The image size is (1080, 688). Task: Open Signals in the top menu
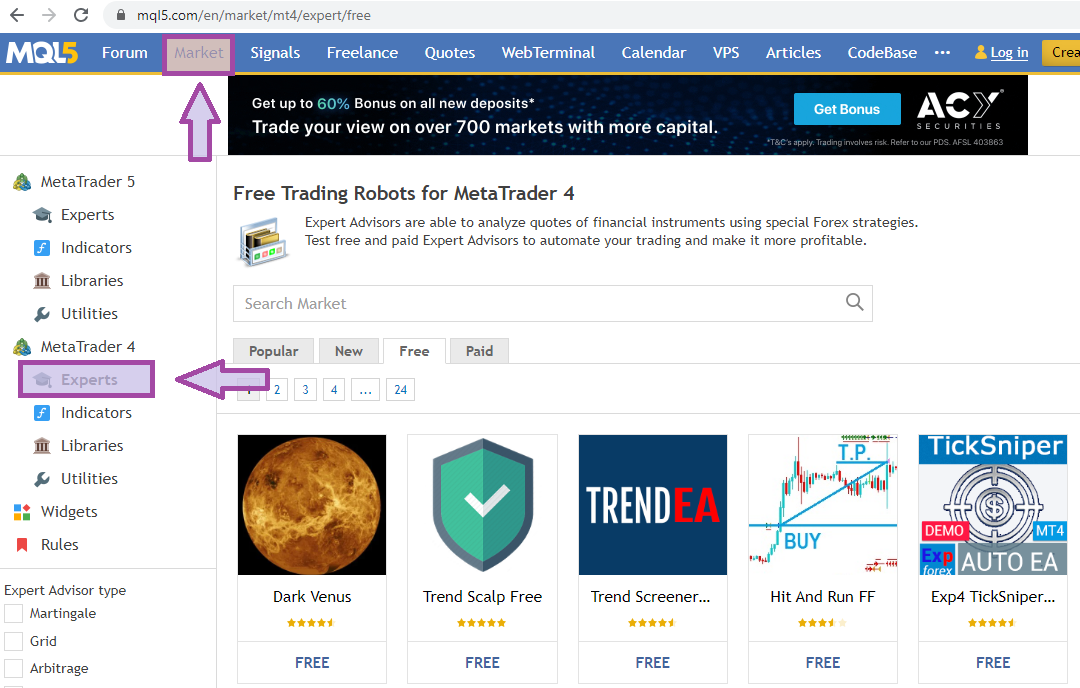pos(275,53)
